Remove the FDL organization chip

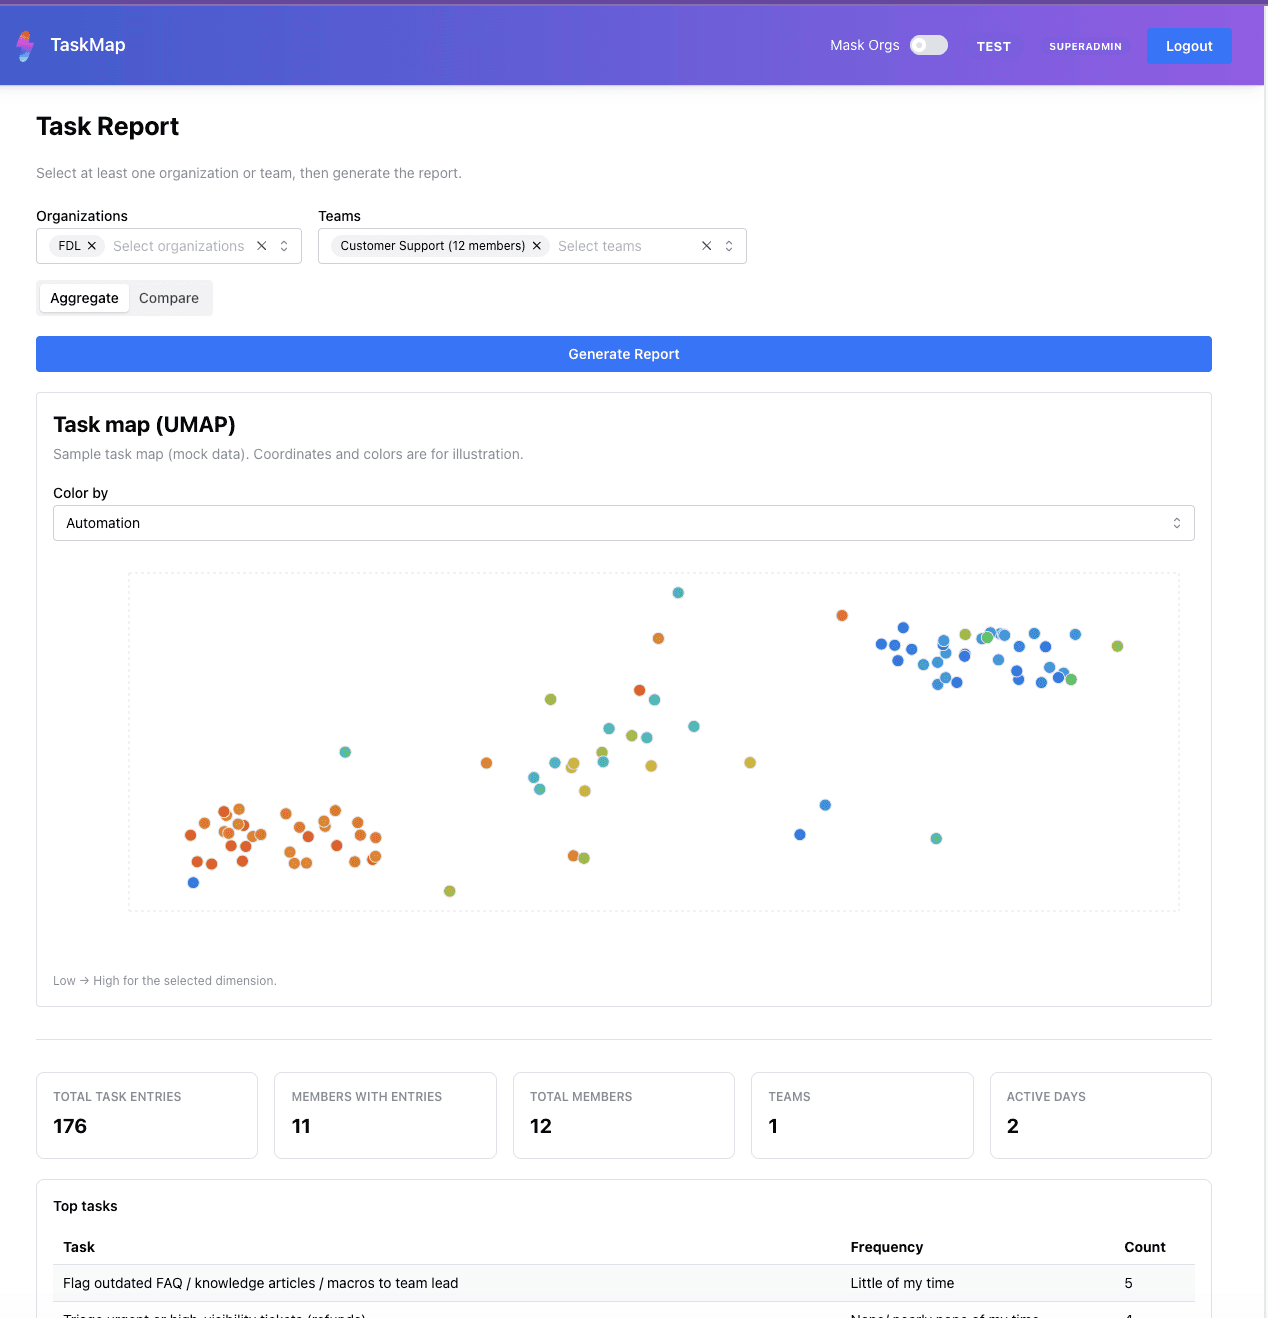tap(92, 245)
